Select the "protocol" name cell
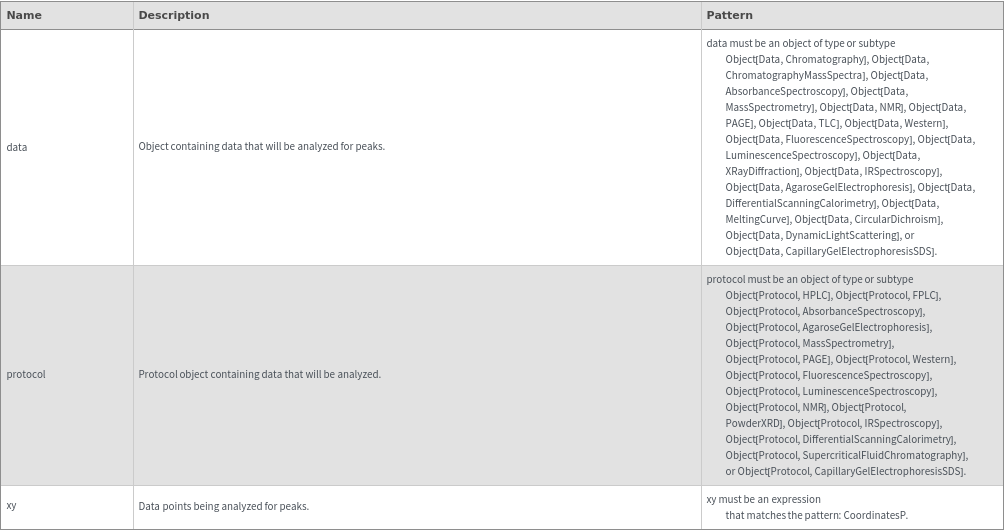Viewport: 1004px width, 532px height. tap(26, 374)
